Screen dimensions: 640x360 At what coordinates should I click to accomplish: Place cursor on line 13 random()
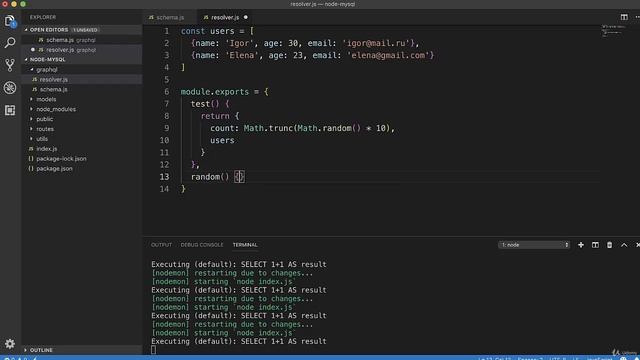pos(210,177)
